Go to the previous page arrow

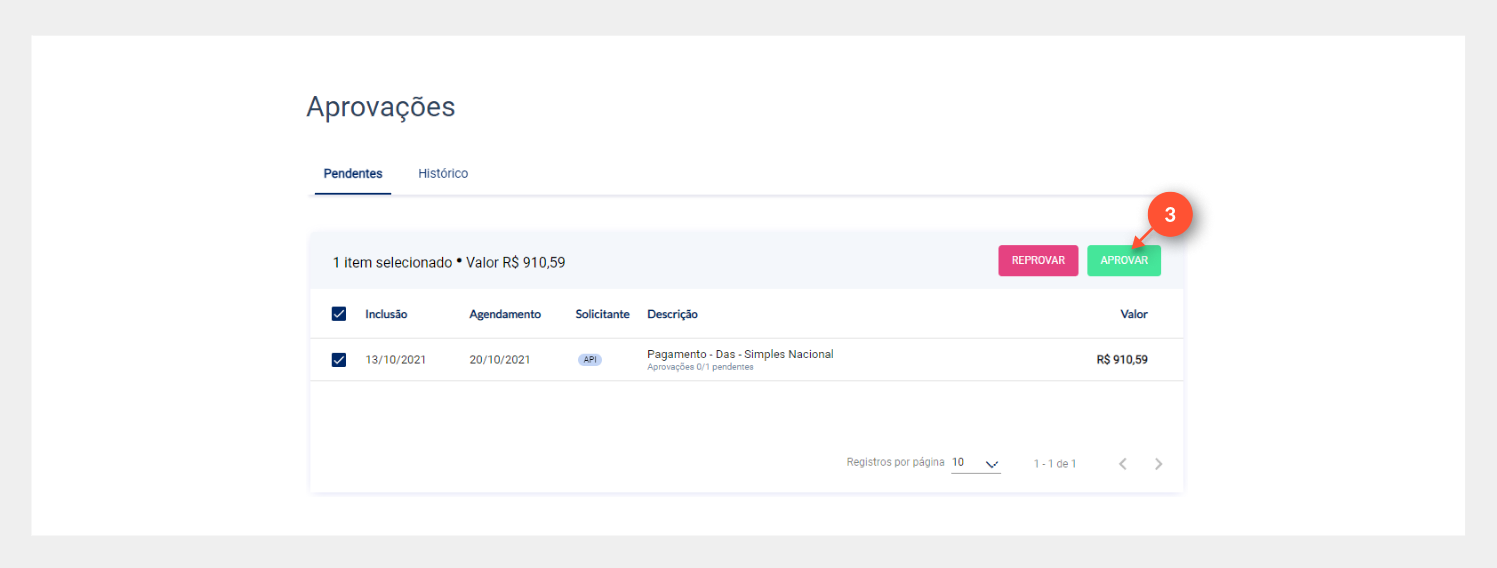click(1122, 464)
